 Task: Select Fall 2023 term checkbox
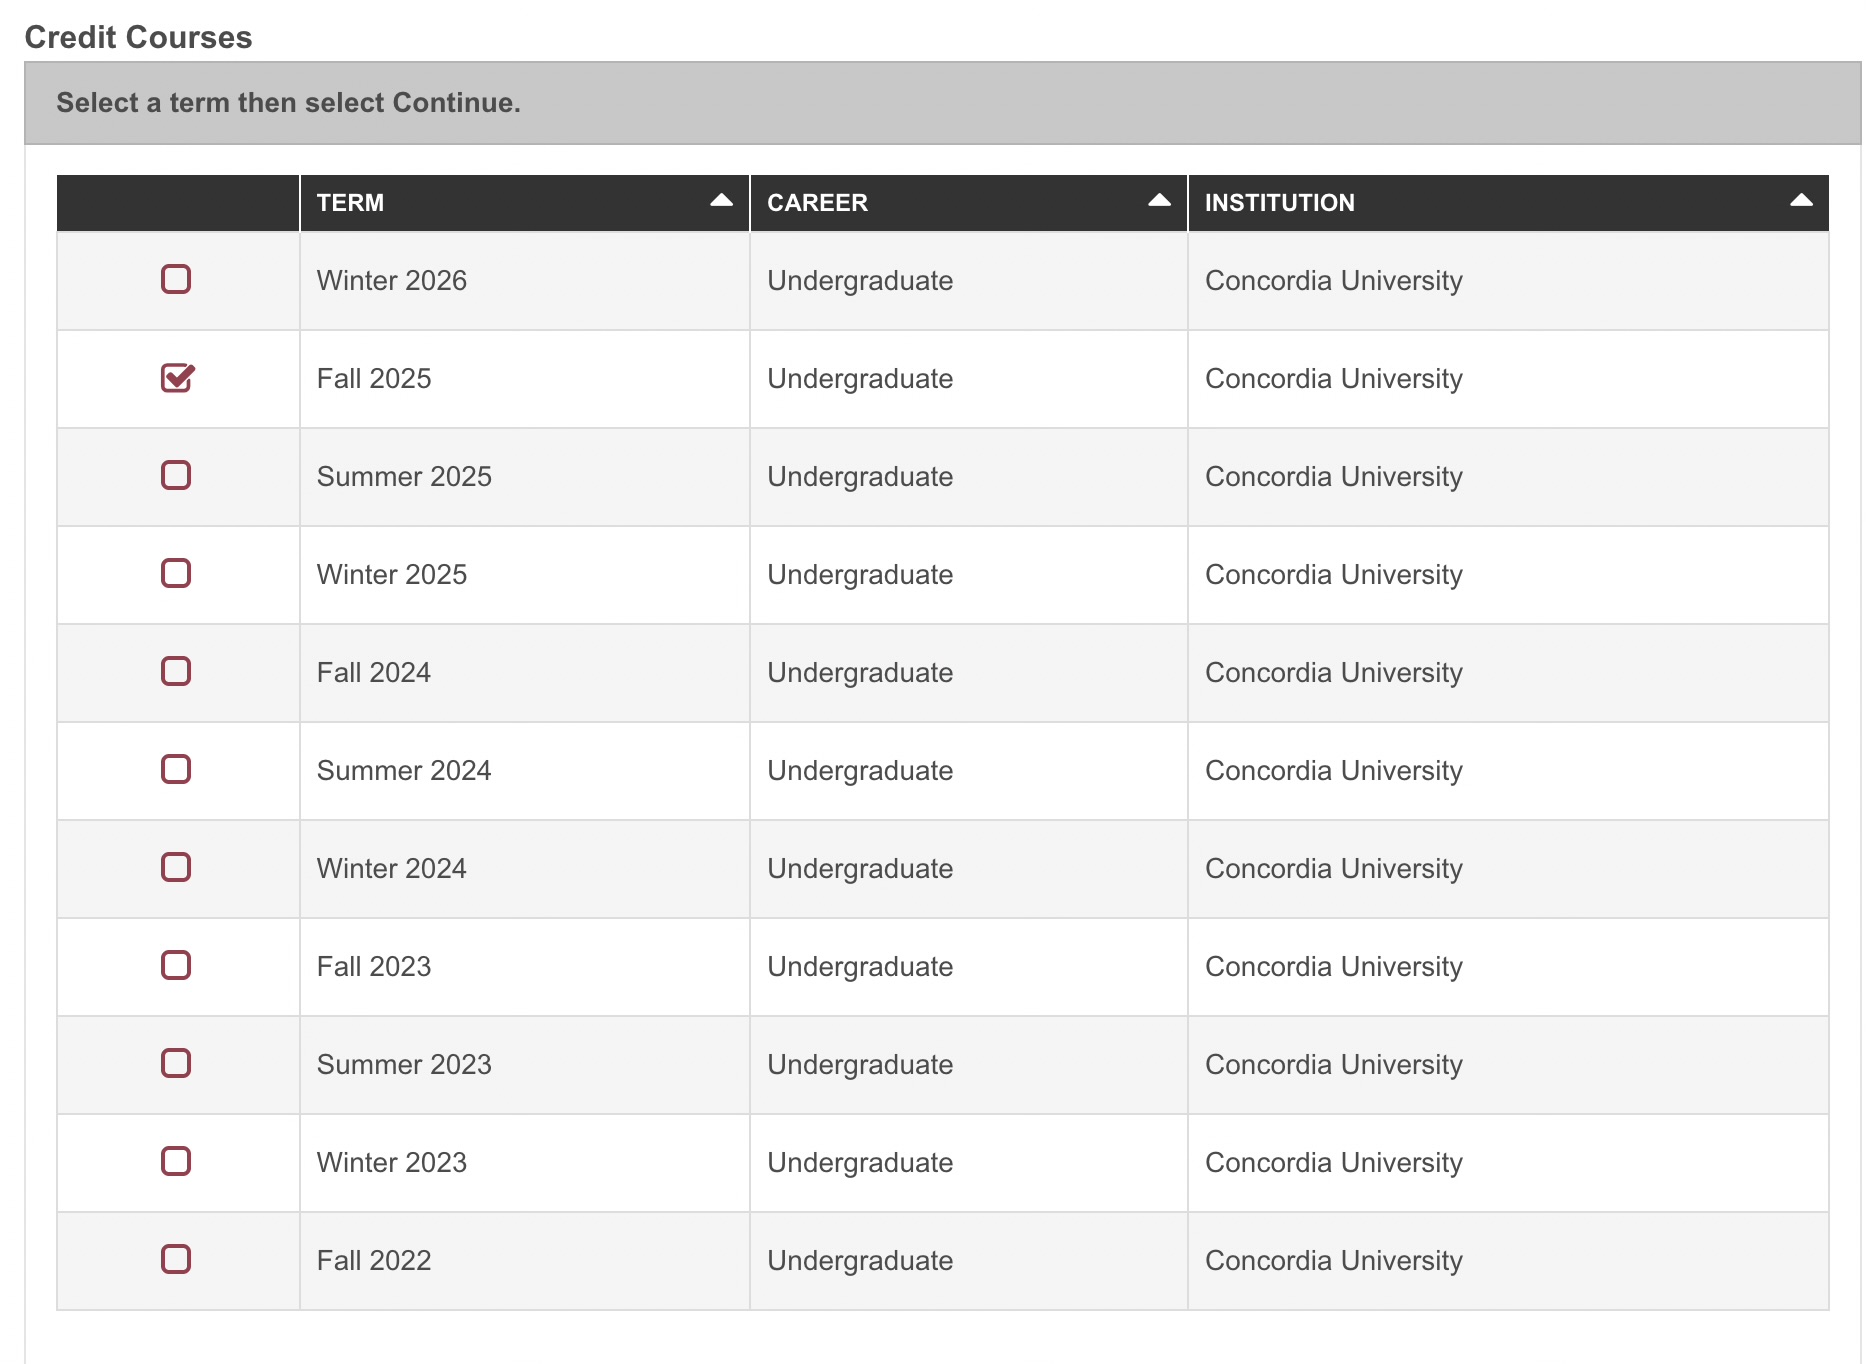(176, 965)
